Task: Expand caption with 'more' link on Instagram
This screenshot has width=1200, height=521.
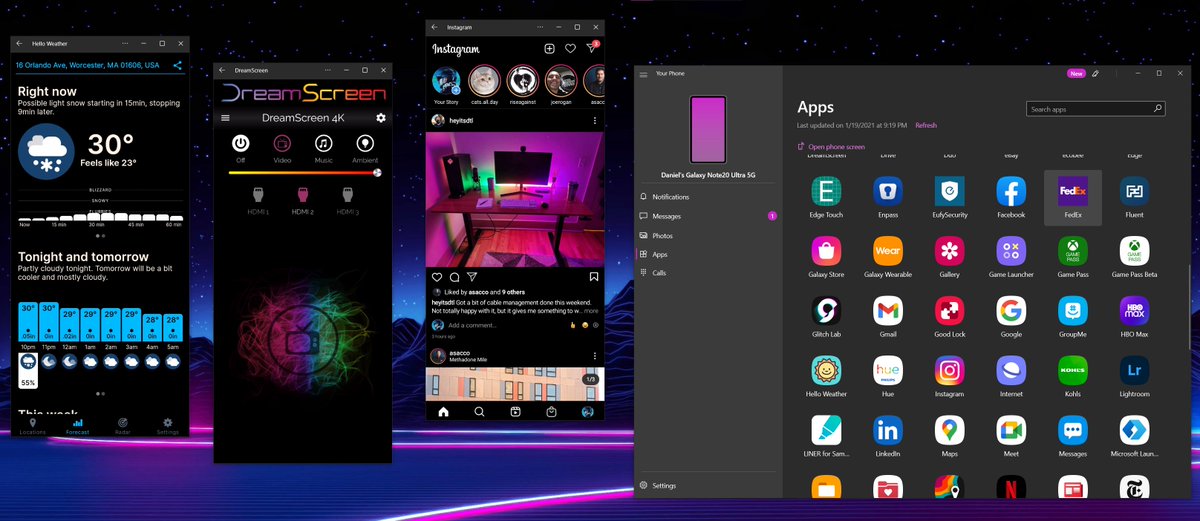Action: click(x=591, y=311)
